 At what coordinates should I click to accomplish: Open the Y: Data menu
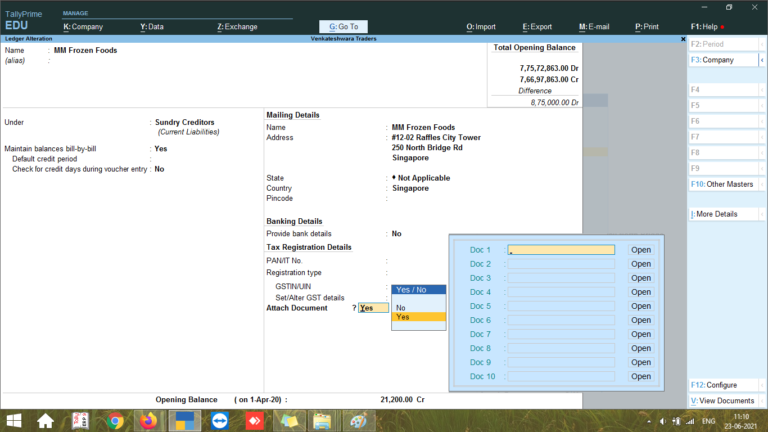pos(152,27)
